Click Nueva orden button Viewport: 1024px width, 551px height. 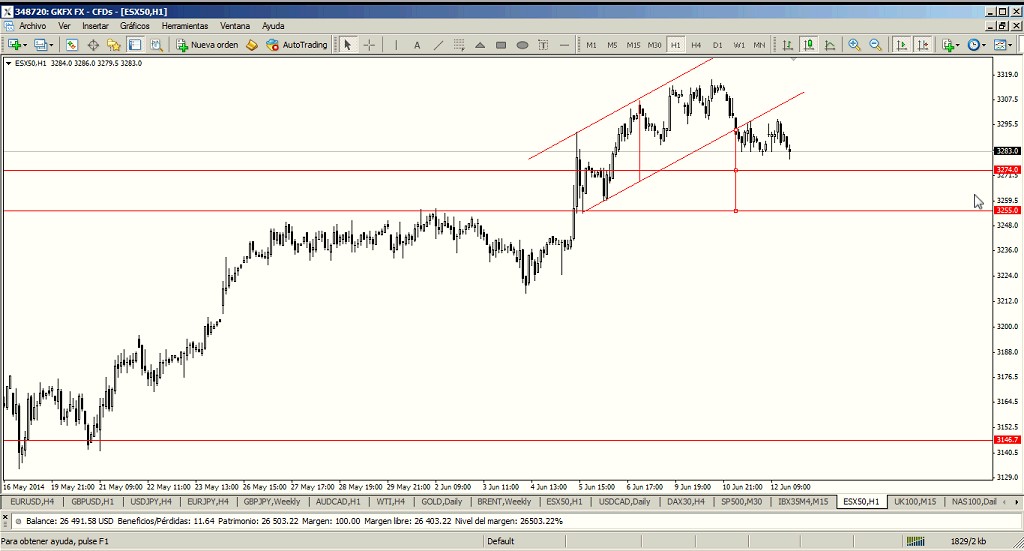click(208, 44)
